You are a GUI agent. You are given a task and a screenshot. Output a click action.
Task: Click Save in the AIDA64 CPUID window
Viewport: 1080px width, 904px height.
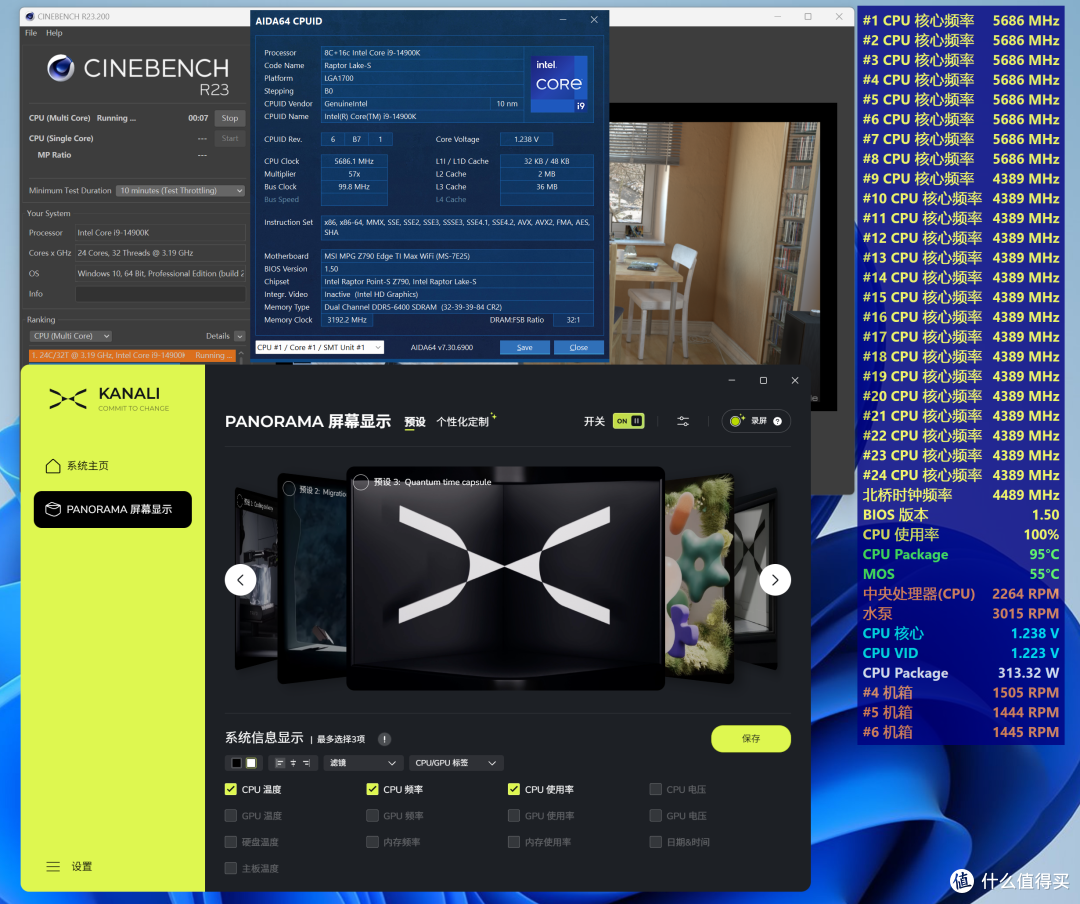point(524,347)
